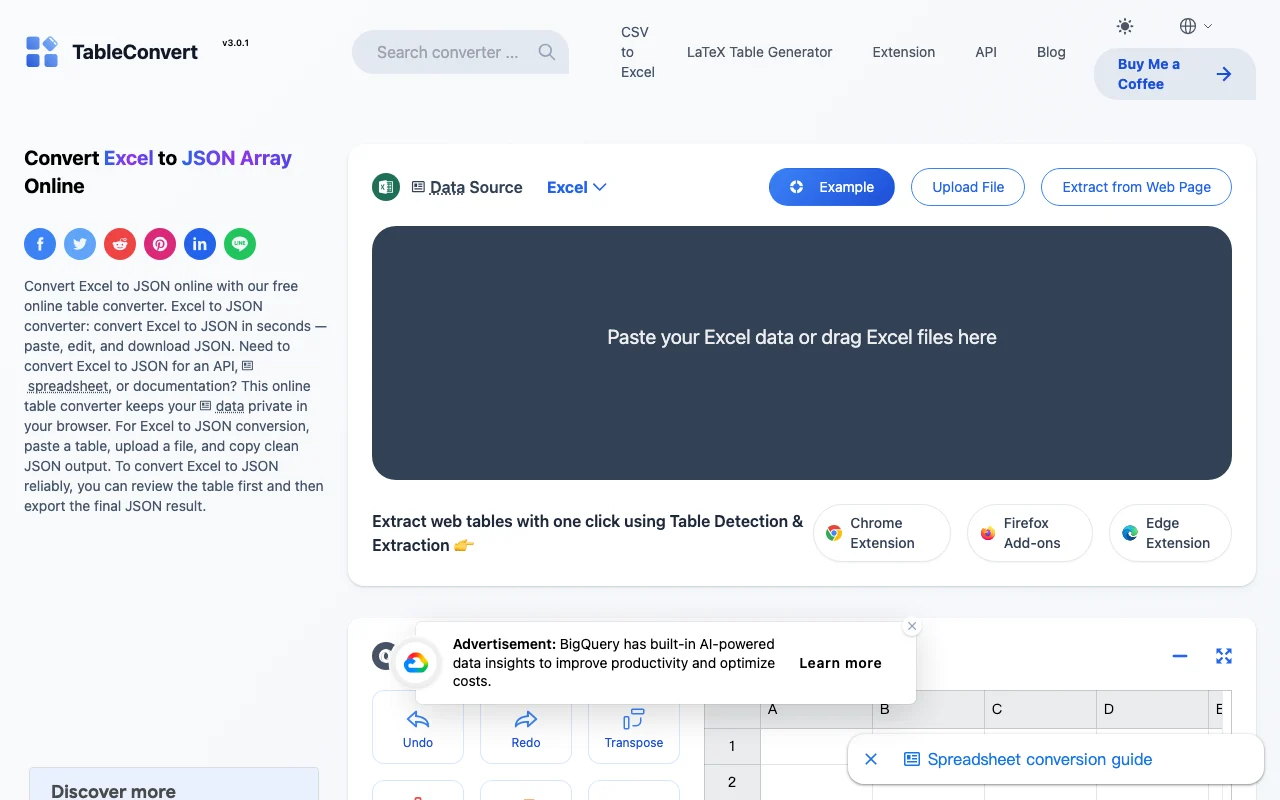Focus the Excel data paste area
The width and height of the screenshot is (1280, 800).
(x=802, y=353)
